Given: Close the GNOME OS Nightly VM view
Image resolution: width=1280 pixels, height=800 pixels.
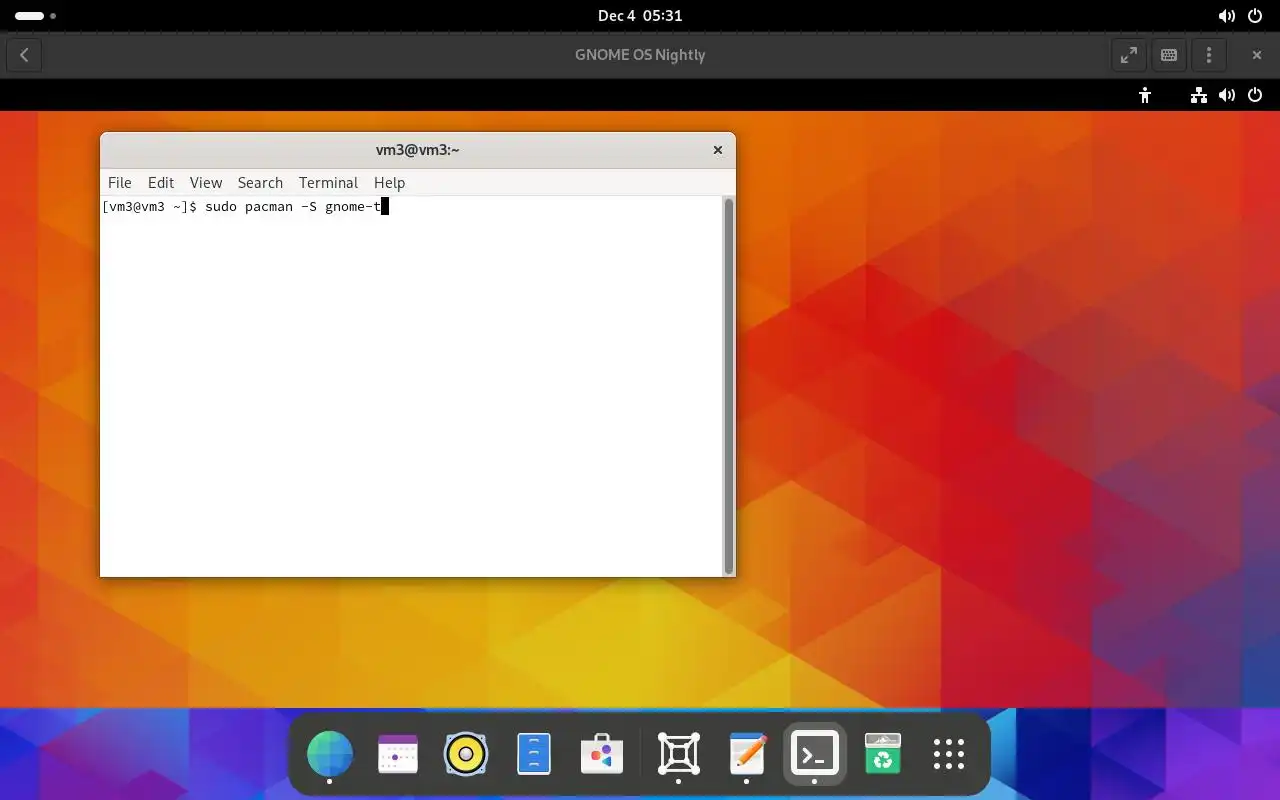Looking at the screenshot, I should [x=1257, y=55].
